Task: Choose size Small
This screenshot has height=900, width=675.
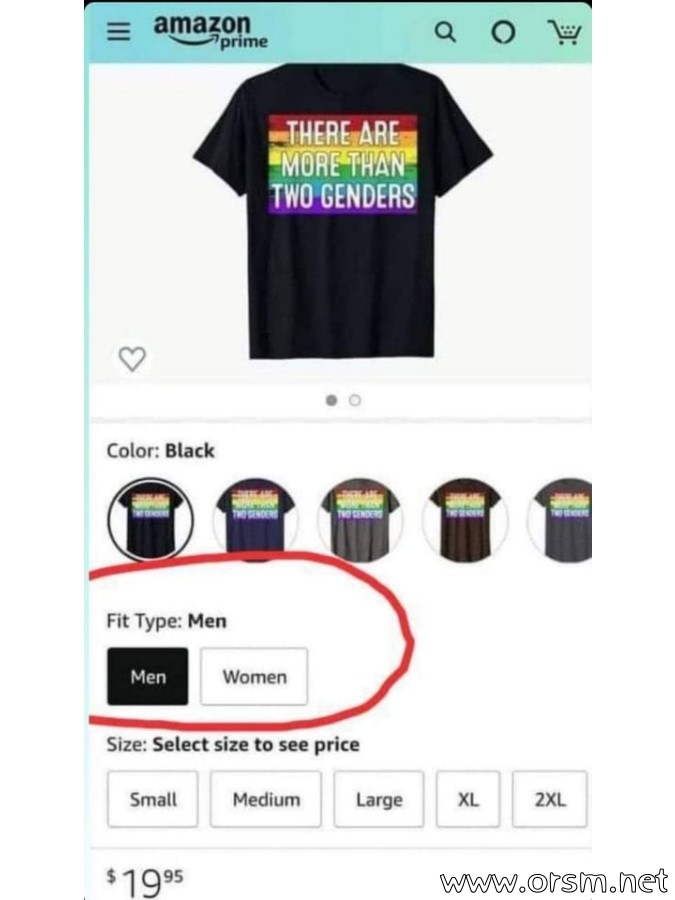Action: pos(153,799)
